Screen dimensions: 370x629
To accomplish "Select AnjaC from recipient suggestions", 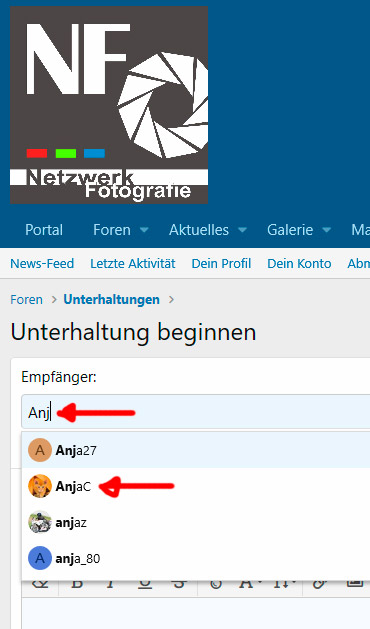I will (x=196, y=486).
